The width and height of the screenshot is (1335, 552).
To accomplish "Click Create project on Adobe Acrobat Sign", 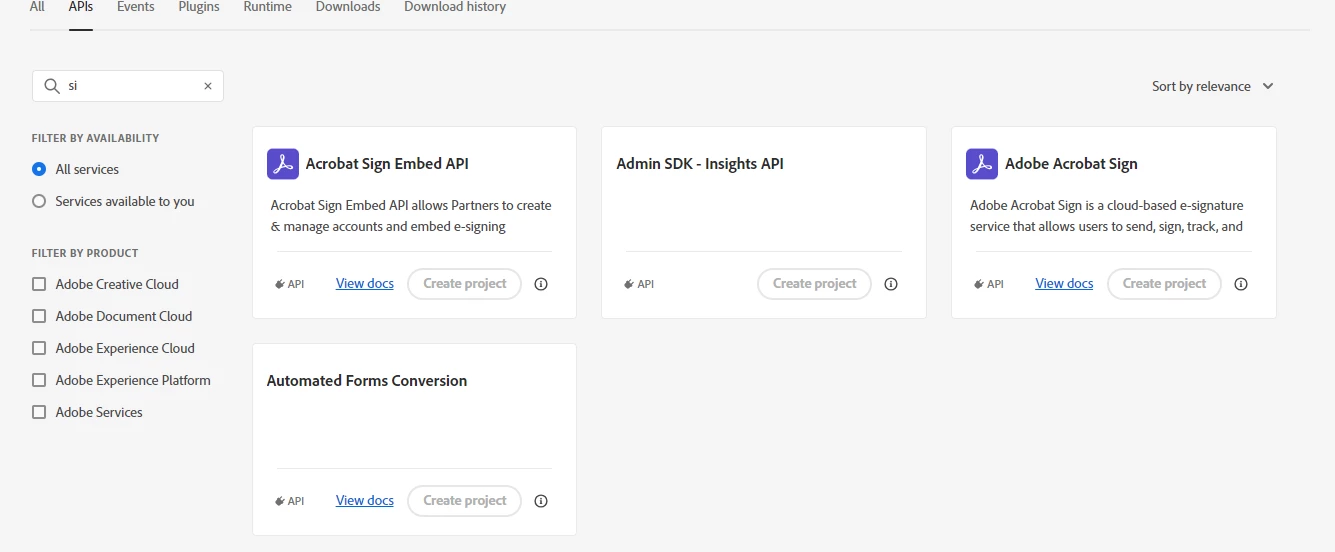I will [1164, 284].
